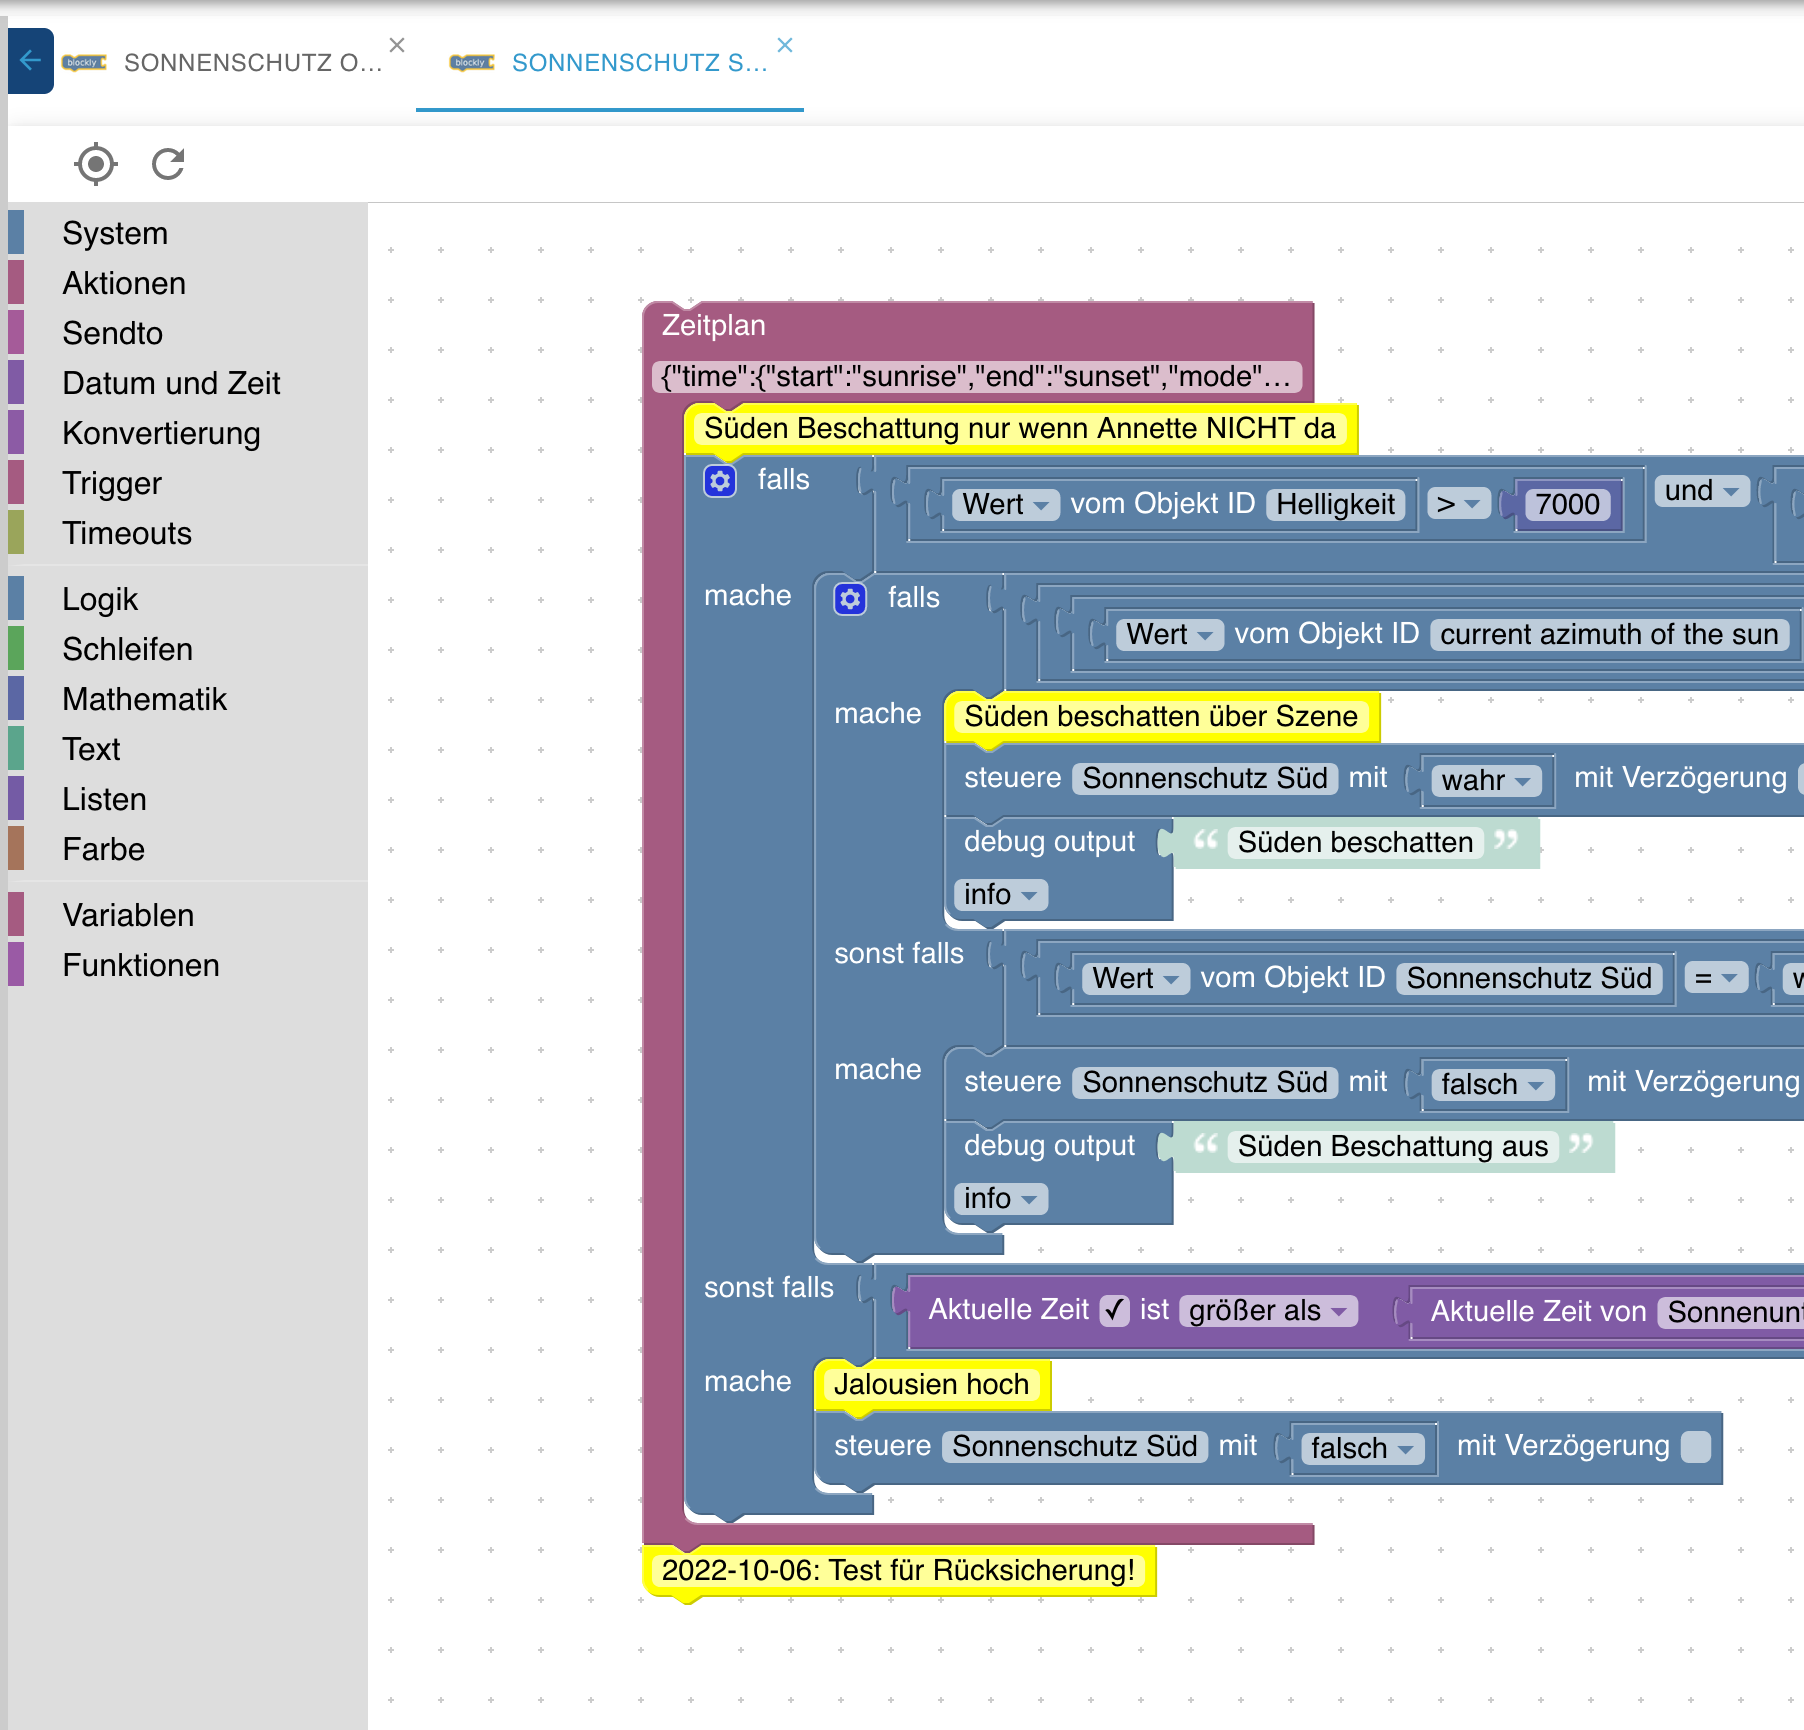This screenshot has width=1804, height=1730.
Task: Edit the 7000 number field
Action: coord(1567,504)
